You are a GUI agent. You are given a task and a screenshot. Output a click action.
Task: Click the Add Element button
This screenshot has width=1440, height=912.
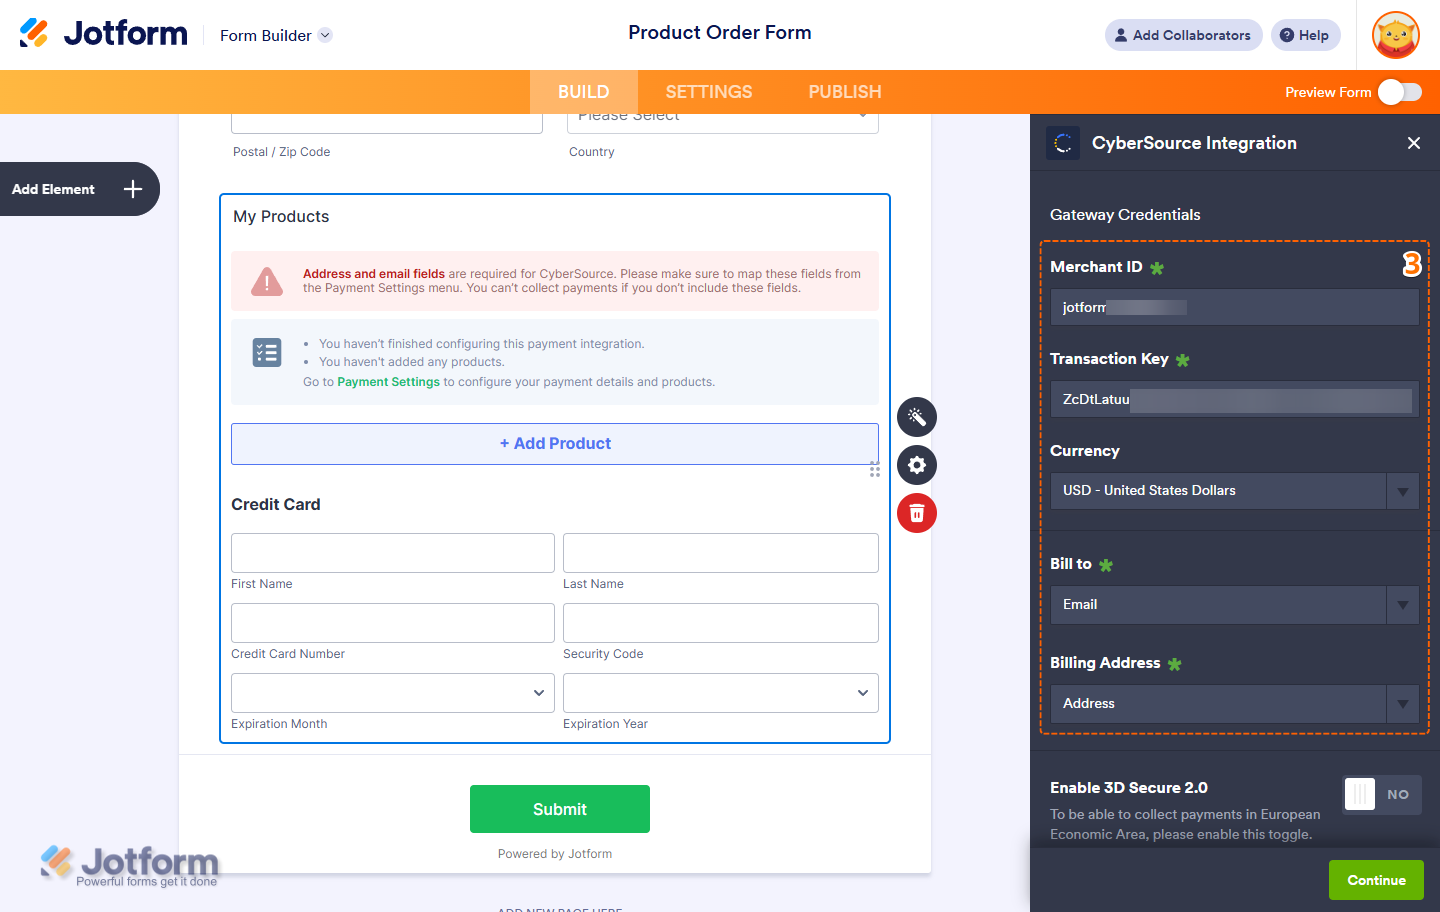pyautogui.click(x=79, y=189)
